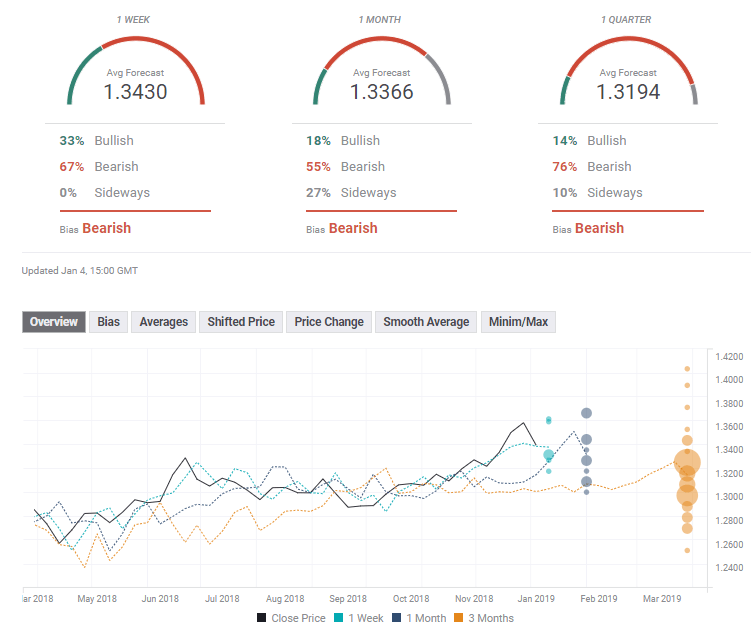Click the Close Price legend label
Screen dimensions: 755x637
(299, 618)
